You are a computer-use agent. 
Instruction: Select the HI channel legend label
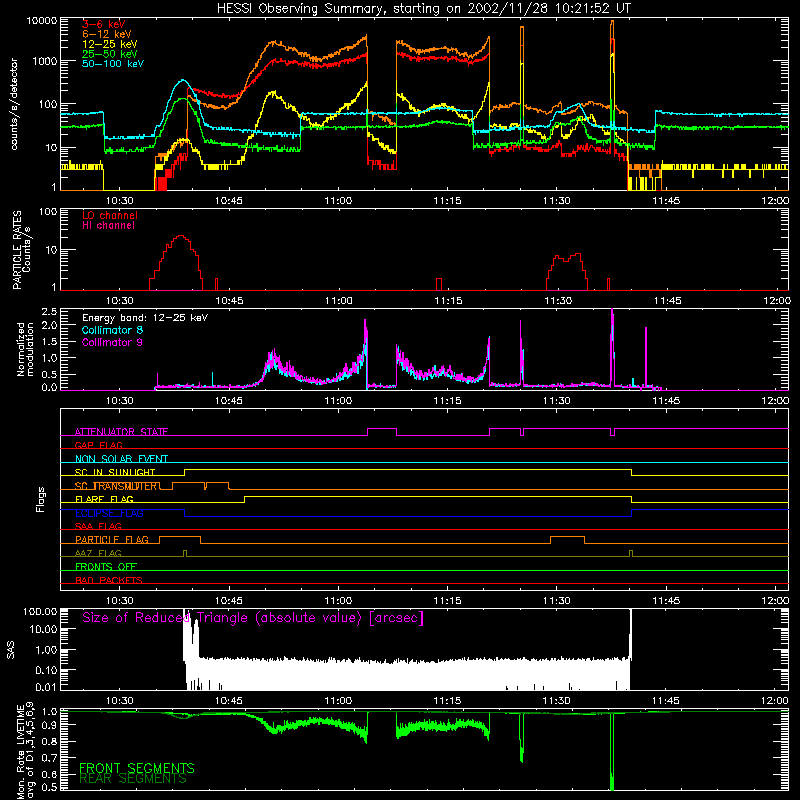point(108,225)
